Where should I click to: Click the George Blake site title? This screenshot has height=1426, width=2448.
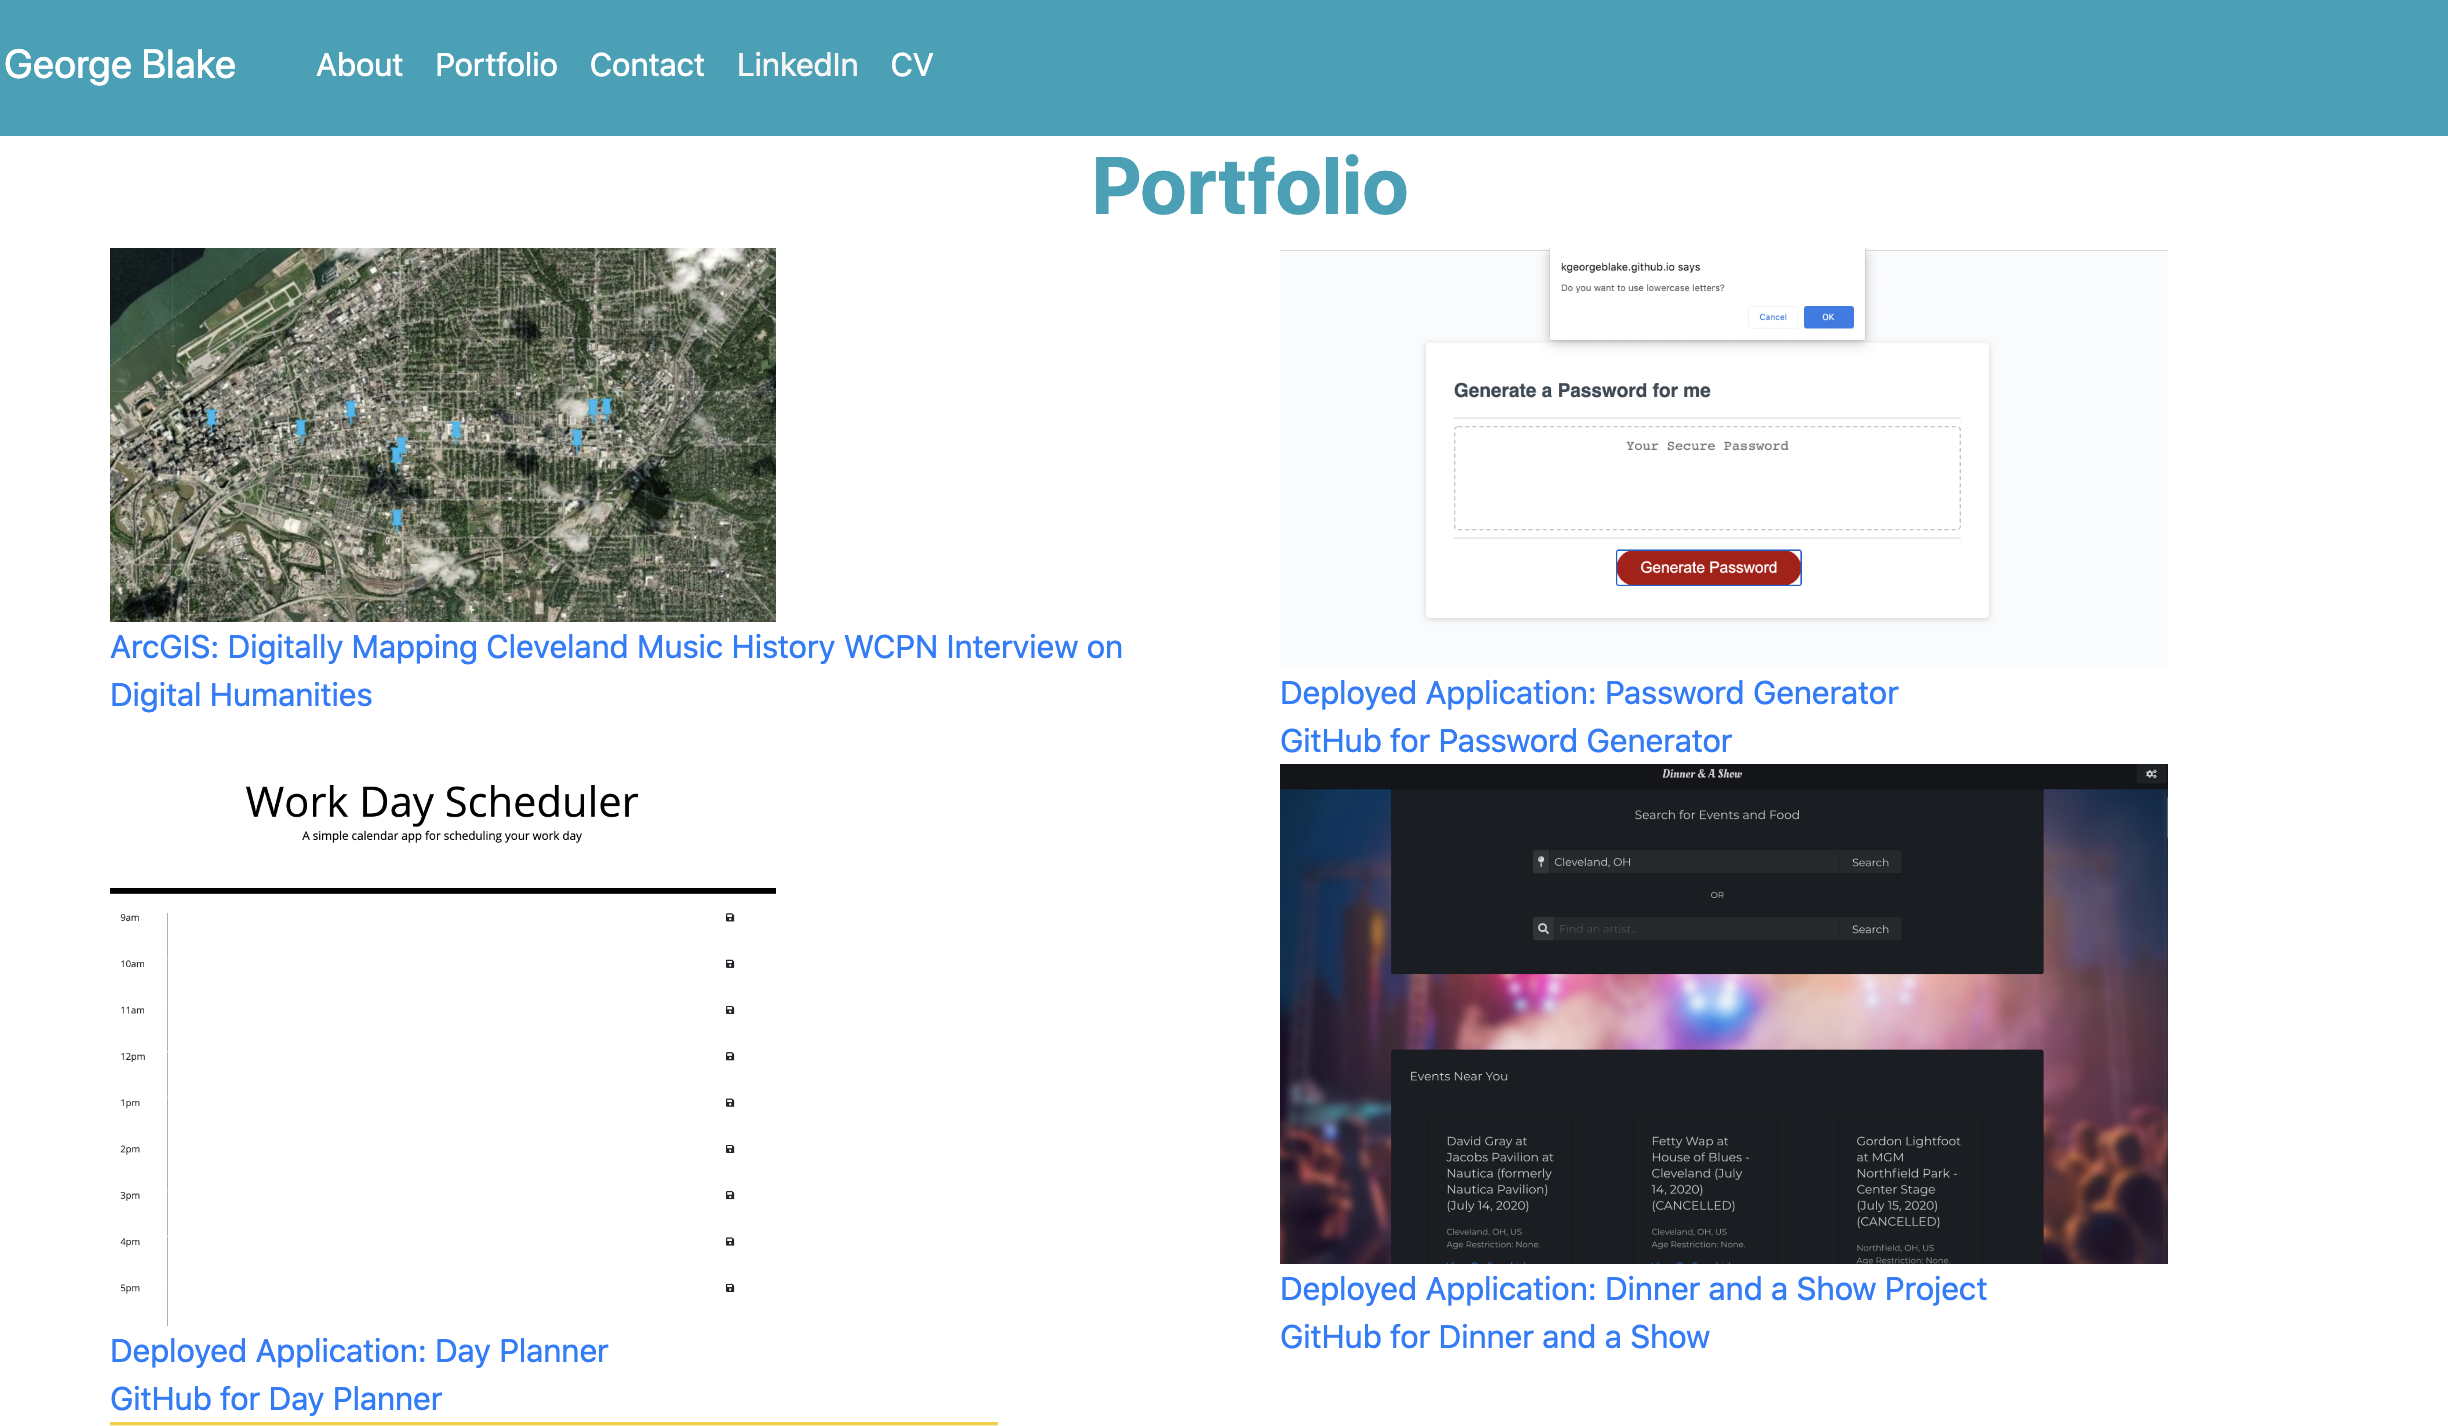coord(120,65)
